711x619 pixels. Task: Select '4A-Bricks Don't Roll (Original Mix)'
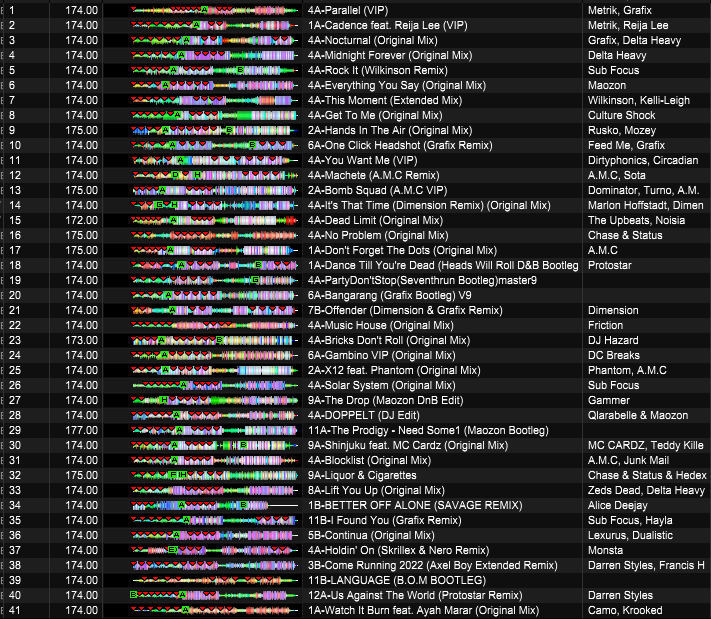[x=389, y=340]
